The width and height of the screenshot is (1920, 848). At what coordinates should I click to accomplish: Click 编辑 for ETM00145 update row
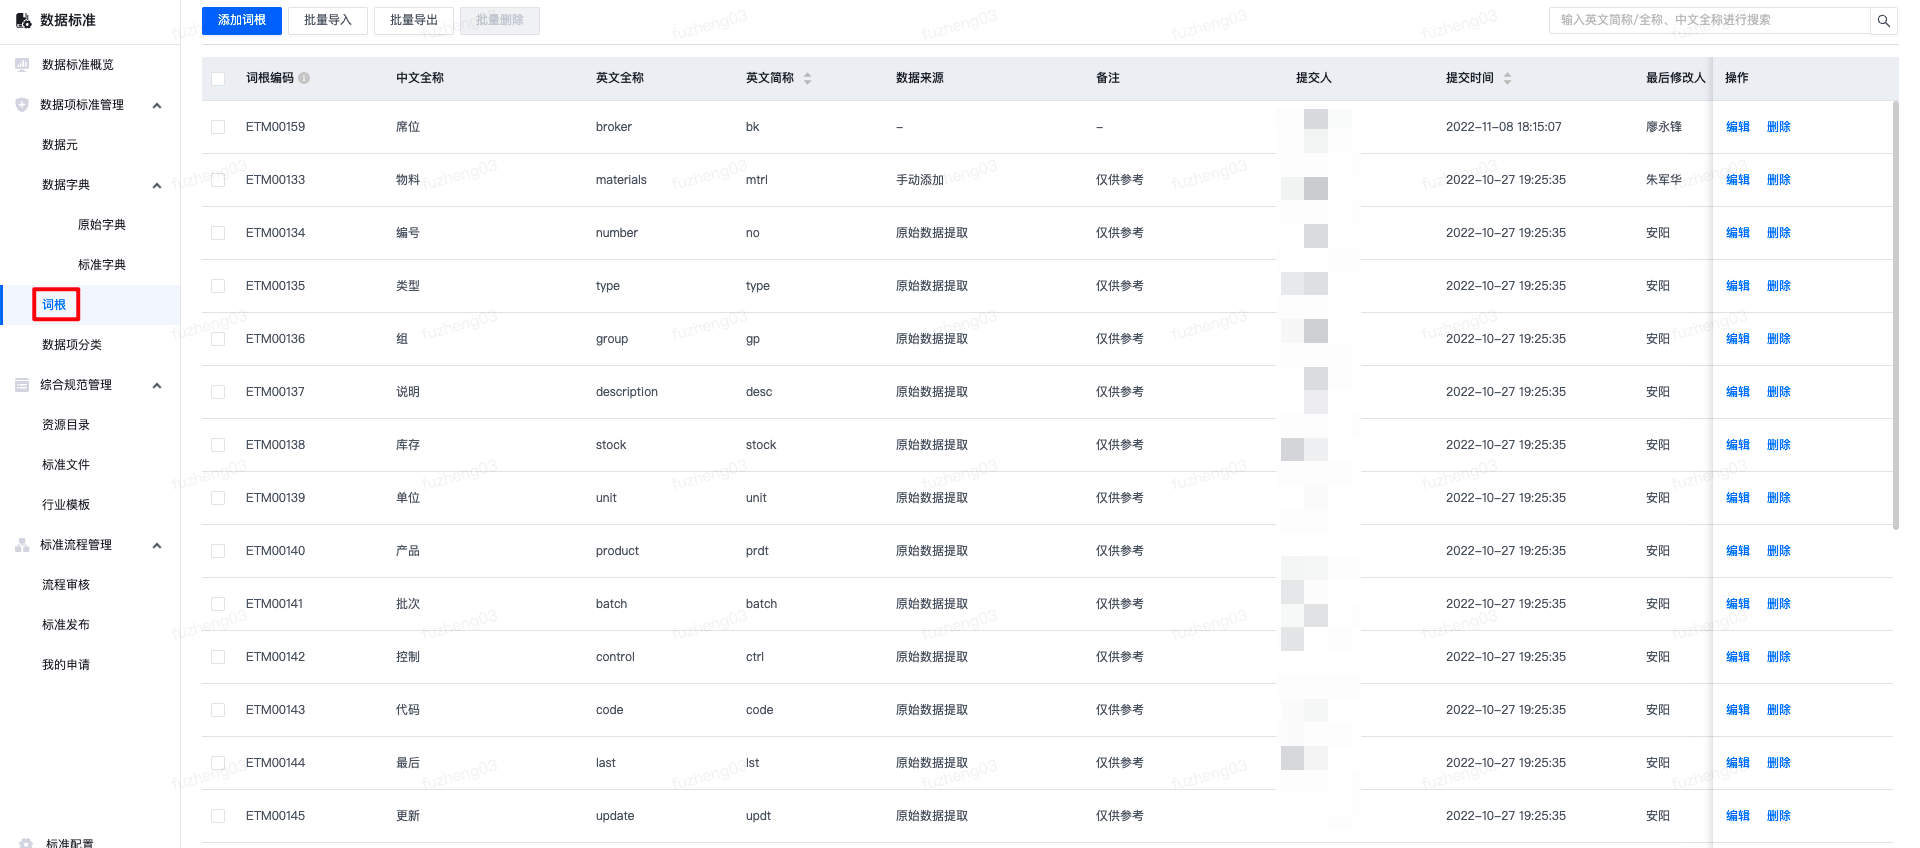1738,816
